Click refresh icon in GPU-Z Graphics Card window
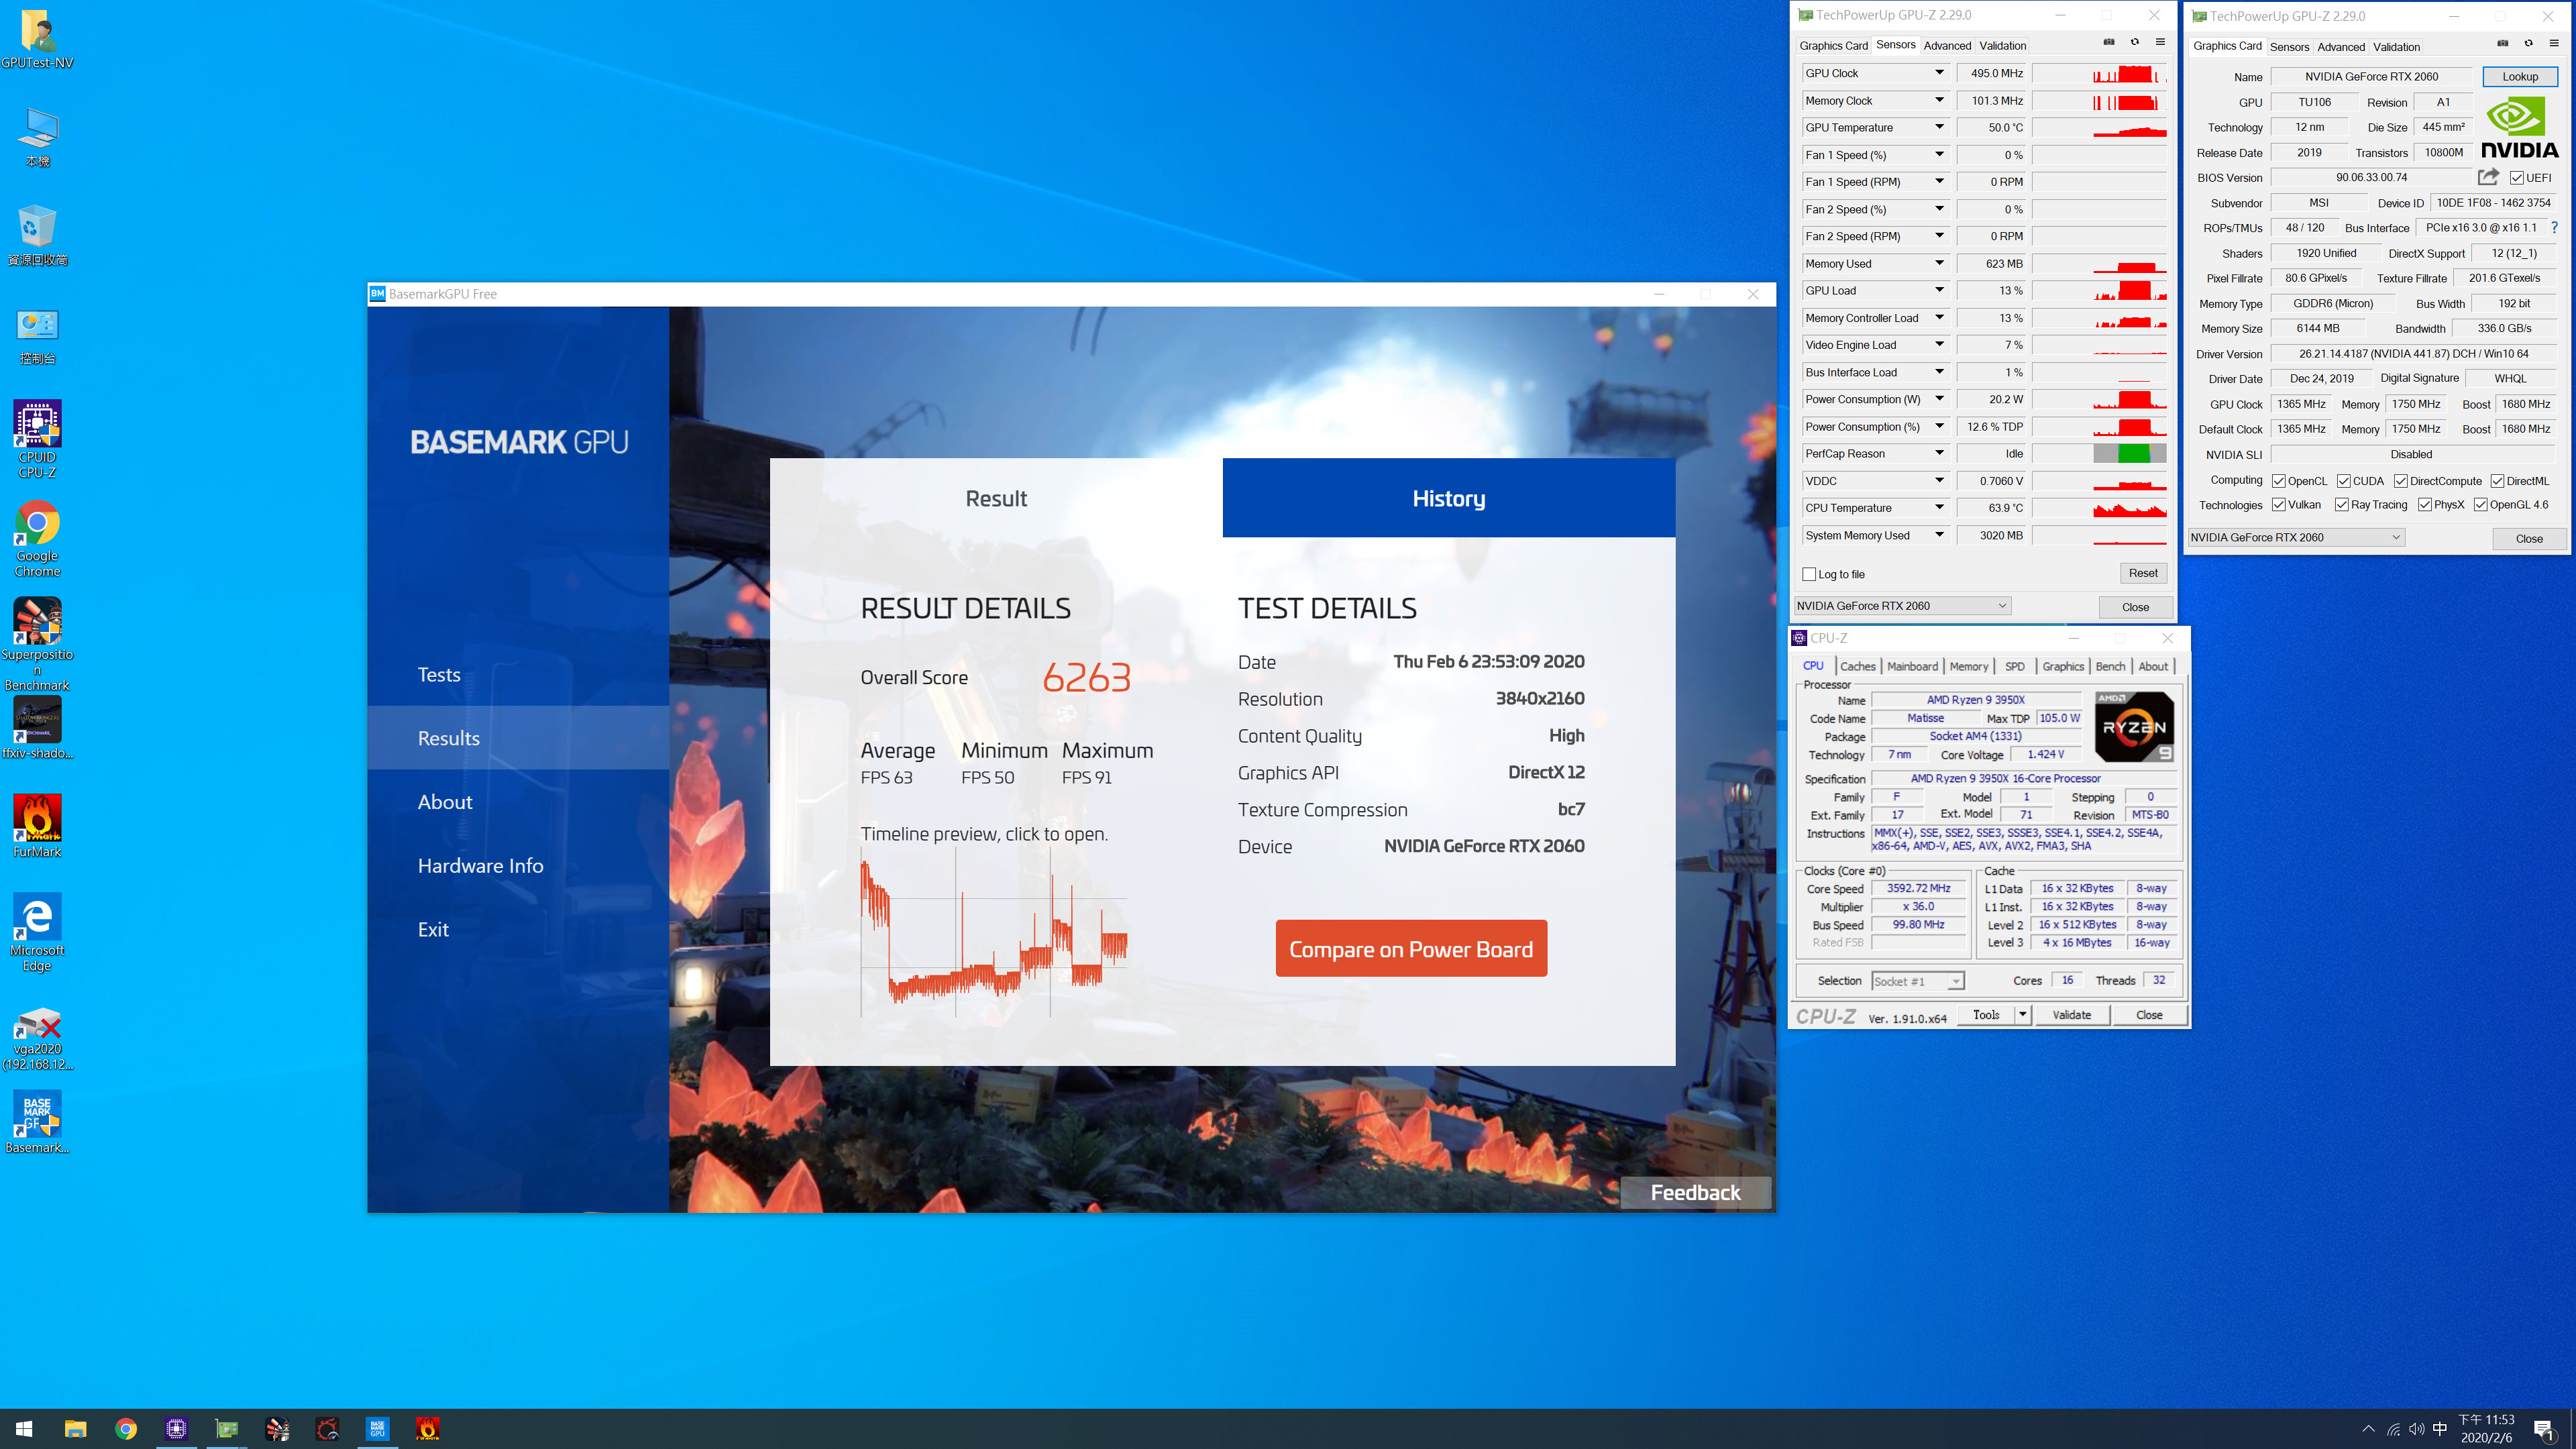The height and width of the screenshot is (1449, 2576). pos(2528,43)
